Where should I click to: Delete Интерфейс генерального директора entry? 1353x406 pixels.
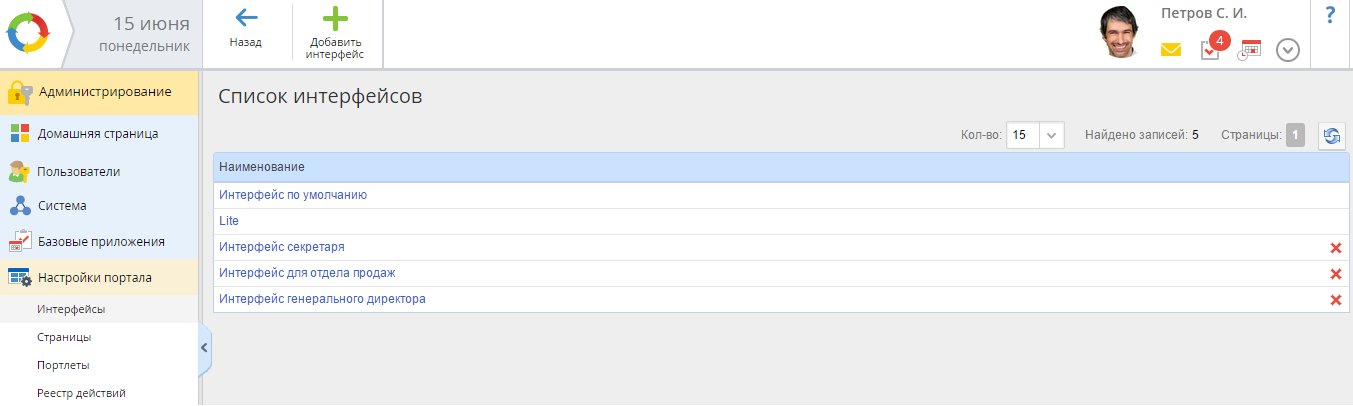(x=1335, y=300)
